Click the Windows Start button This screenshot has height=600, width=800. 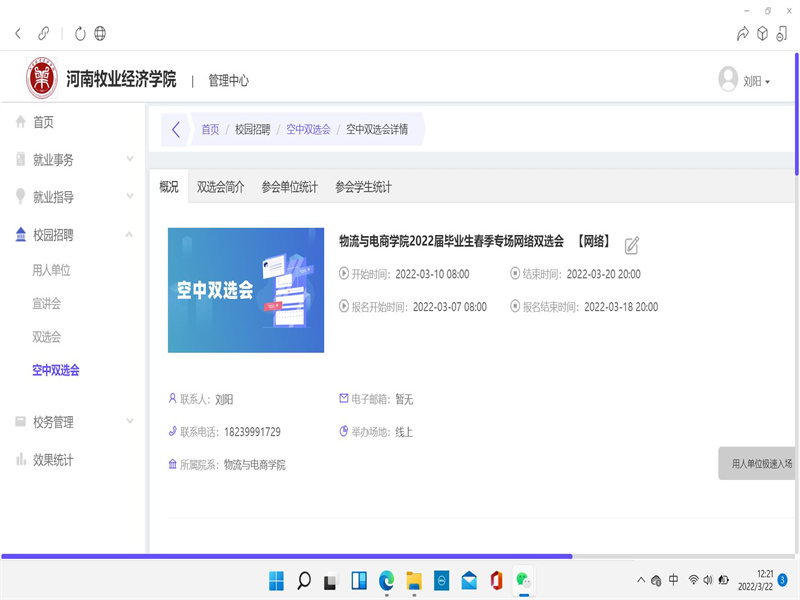pos(276,580)
